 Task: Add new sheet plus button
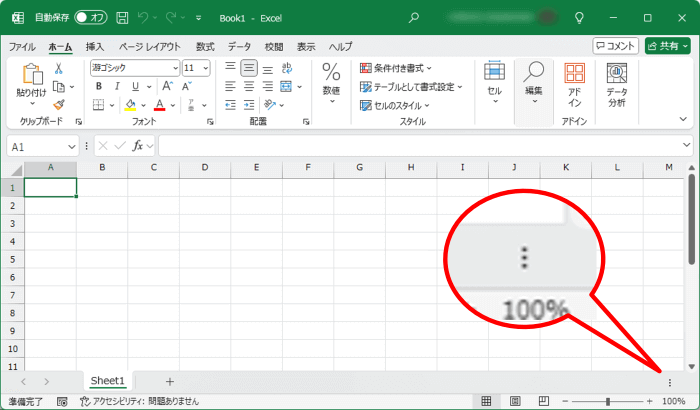[170, 382]
